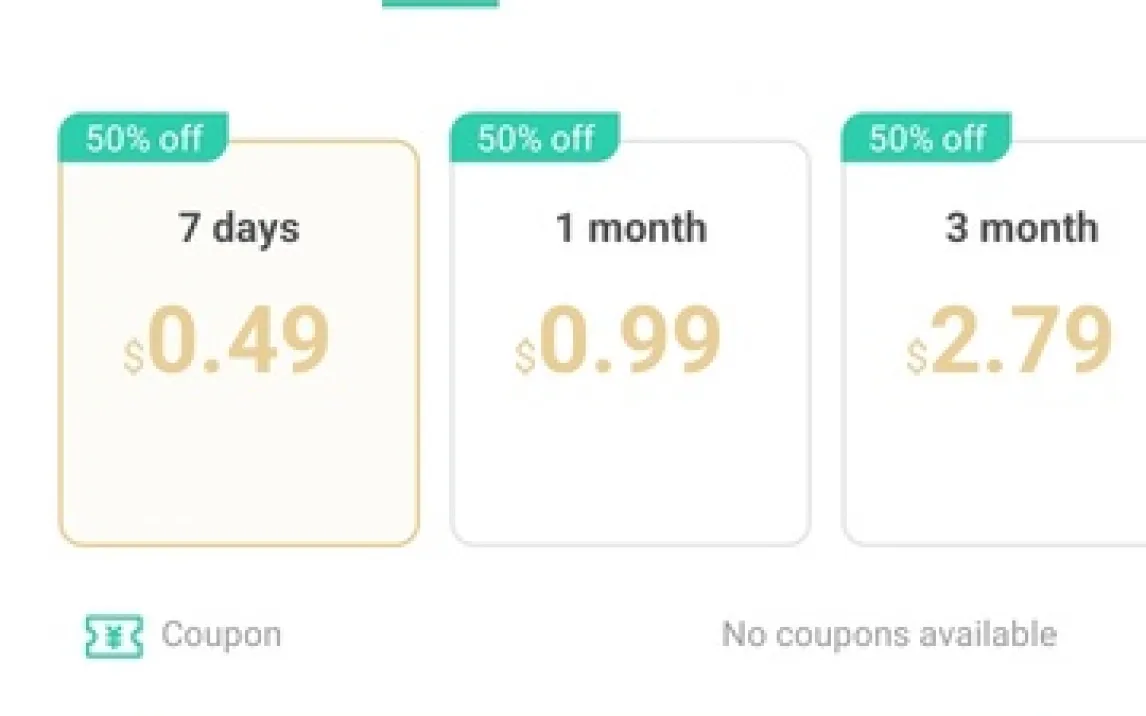Click empty space below the $0.99 price
The height and width of the screenshot is (716, 1146).
click(630, 460)
